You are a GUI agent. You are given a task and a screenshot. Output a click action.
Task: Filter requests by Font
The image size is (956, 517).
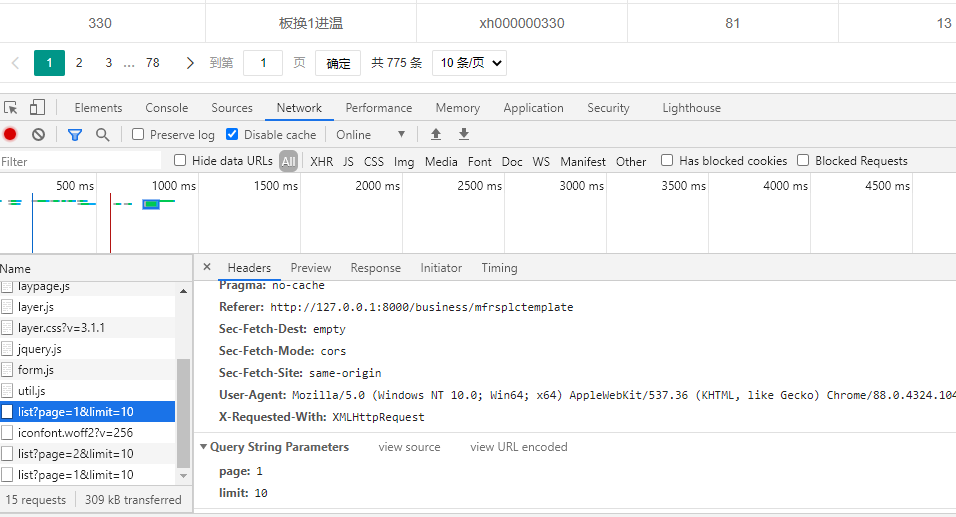tap(479, 162)
